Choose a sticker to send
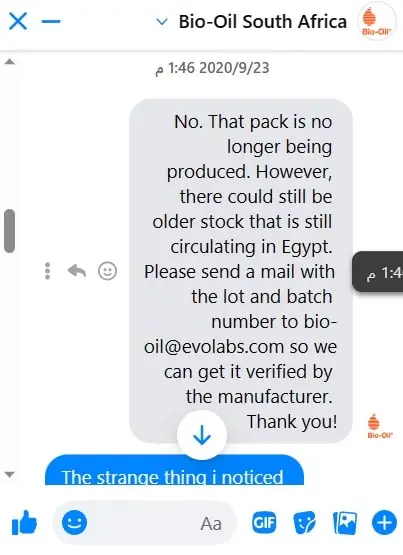Screen dimensions: 403x555 [305, 522]
